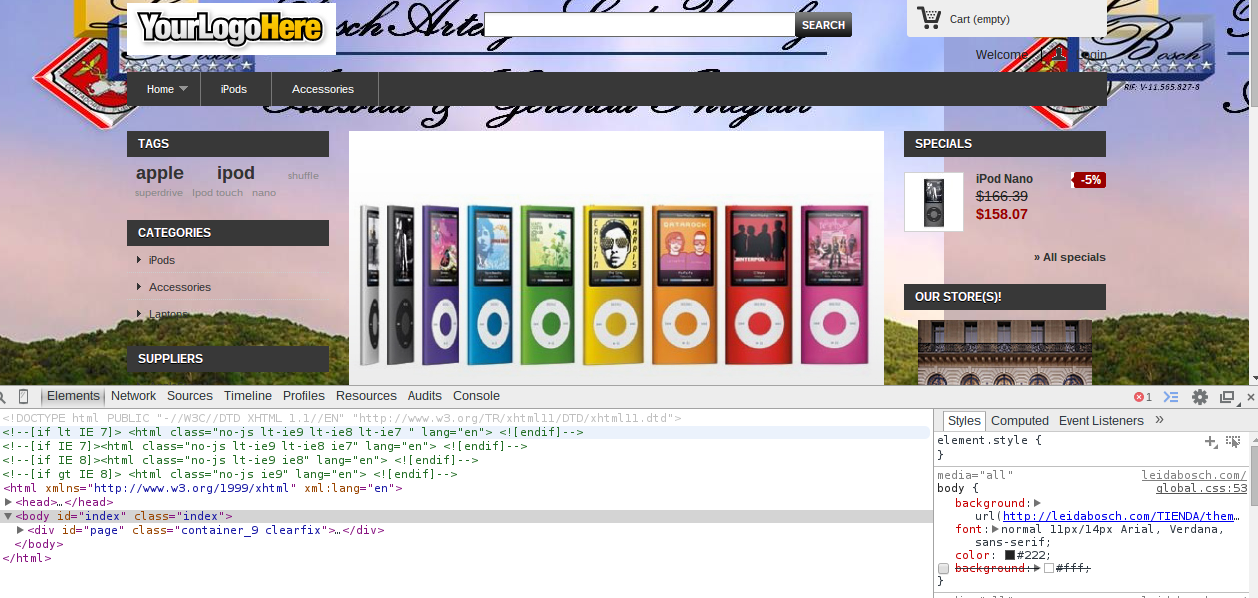Close the DevTools panel

click(1252, 397)
